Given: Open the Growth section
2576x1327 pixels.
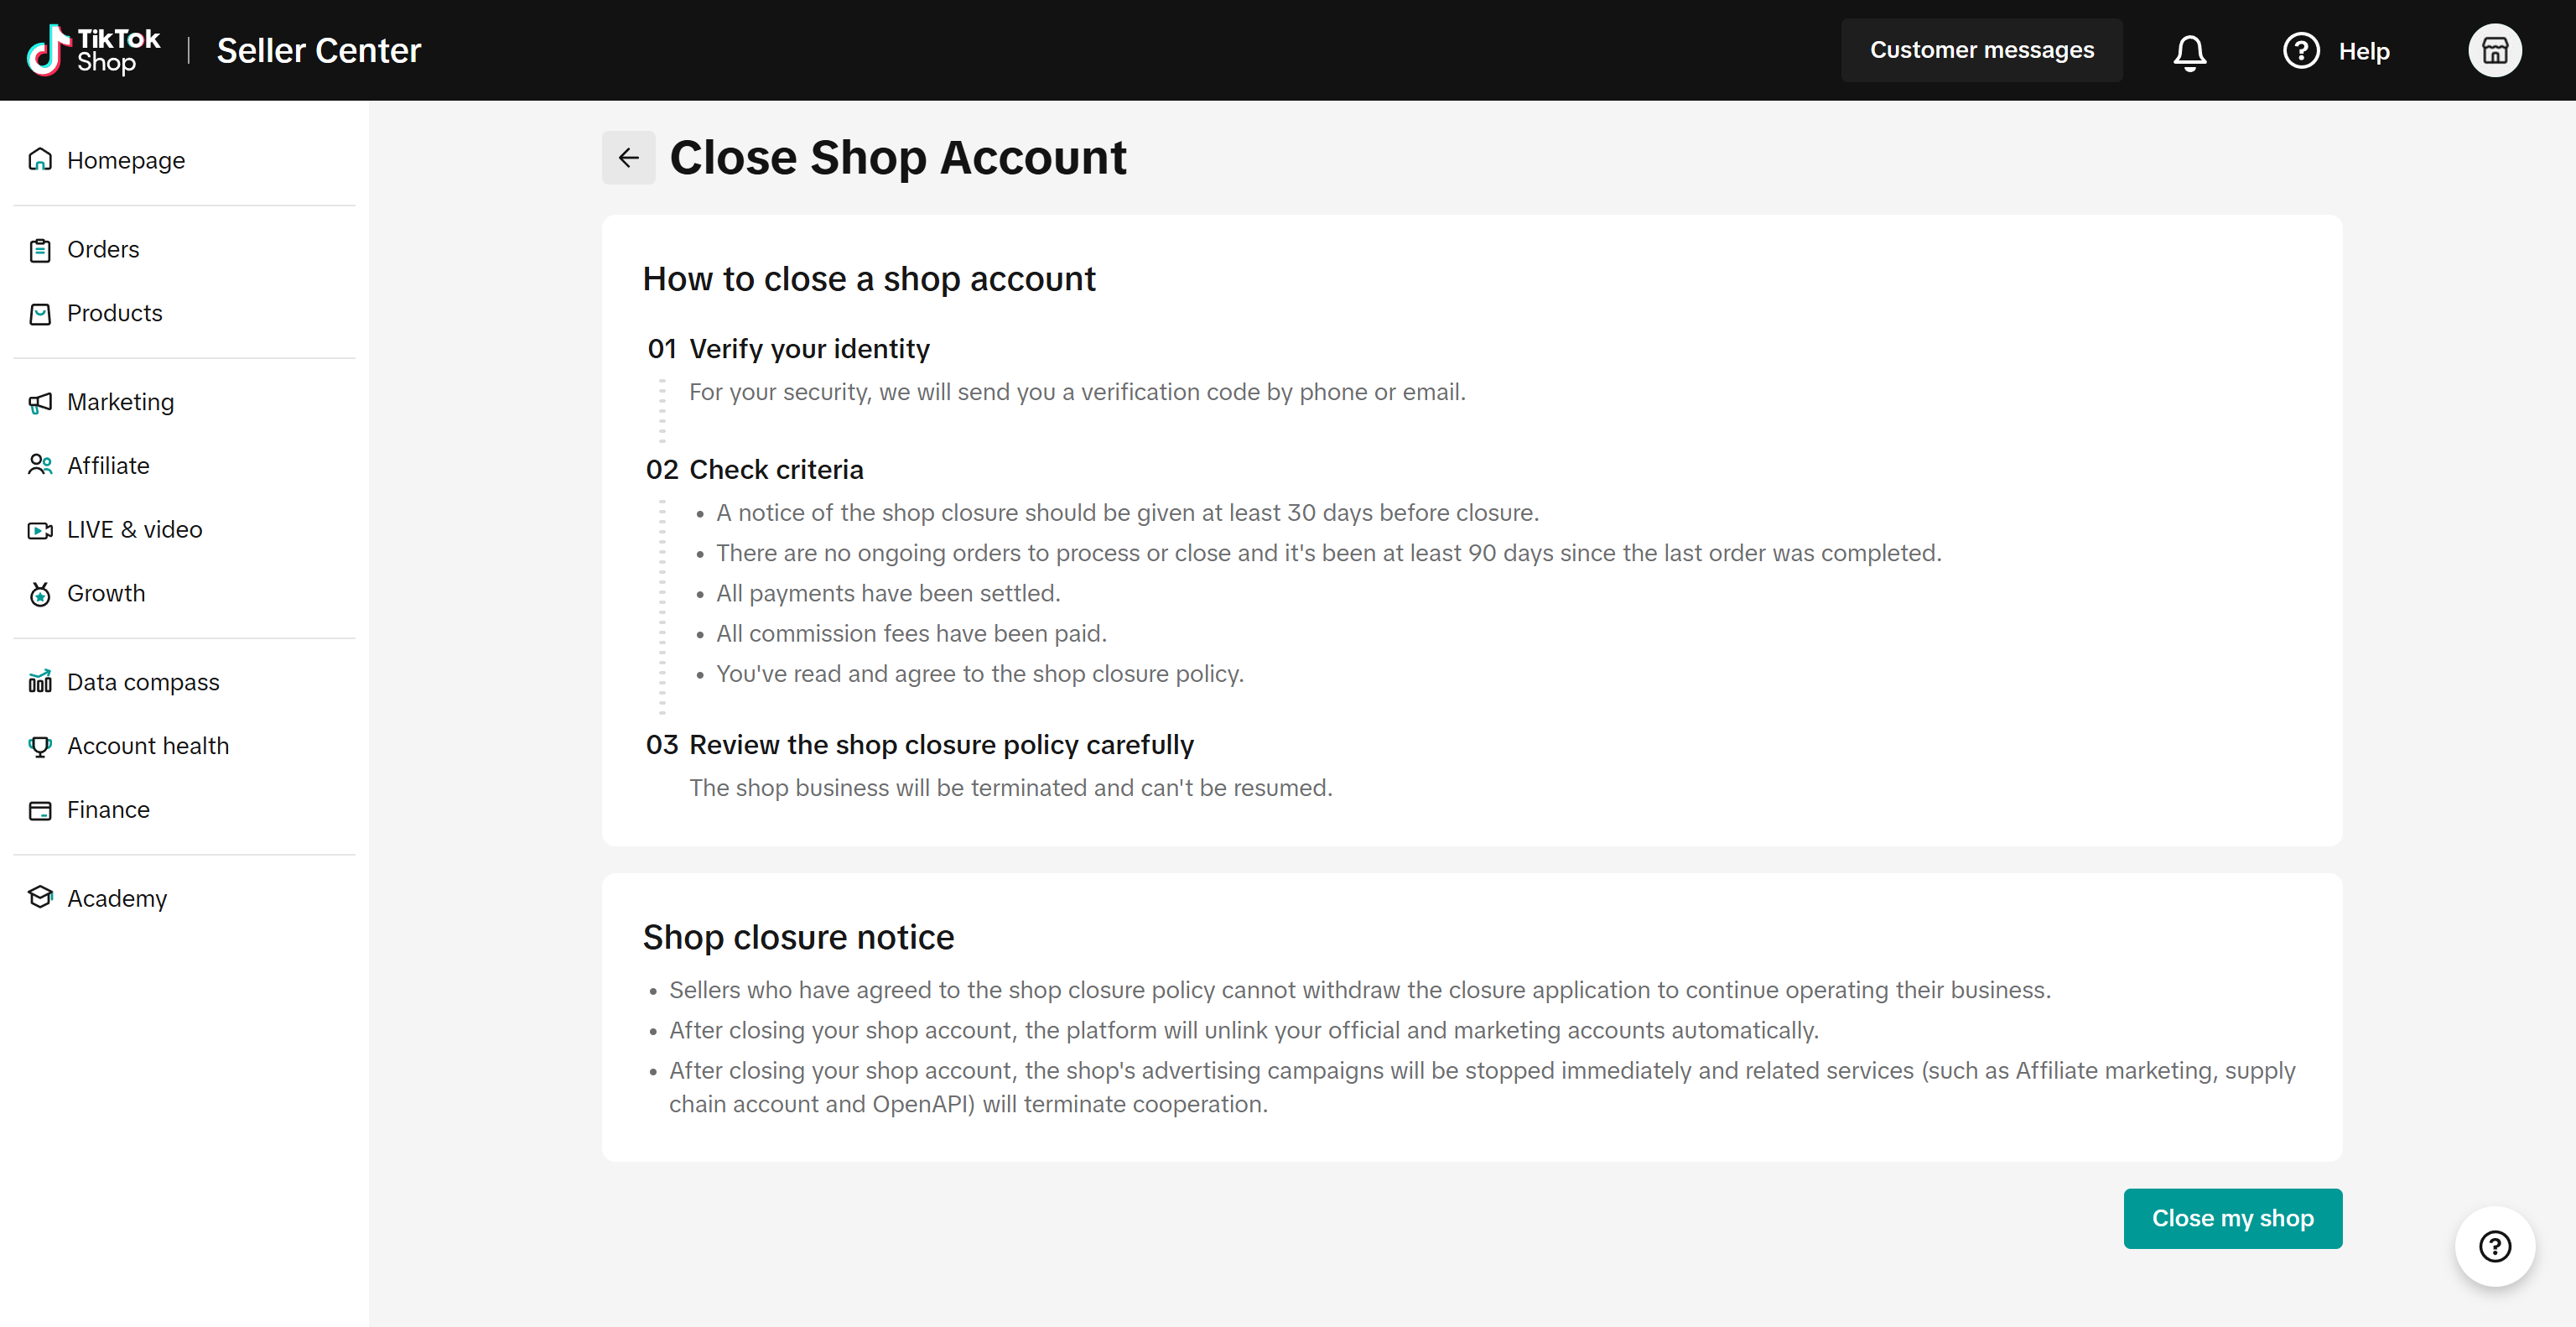Looking at the screenshot, I should pos(105,593).
